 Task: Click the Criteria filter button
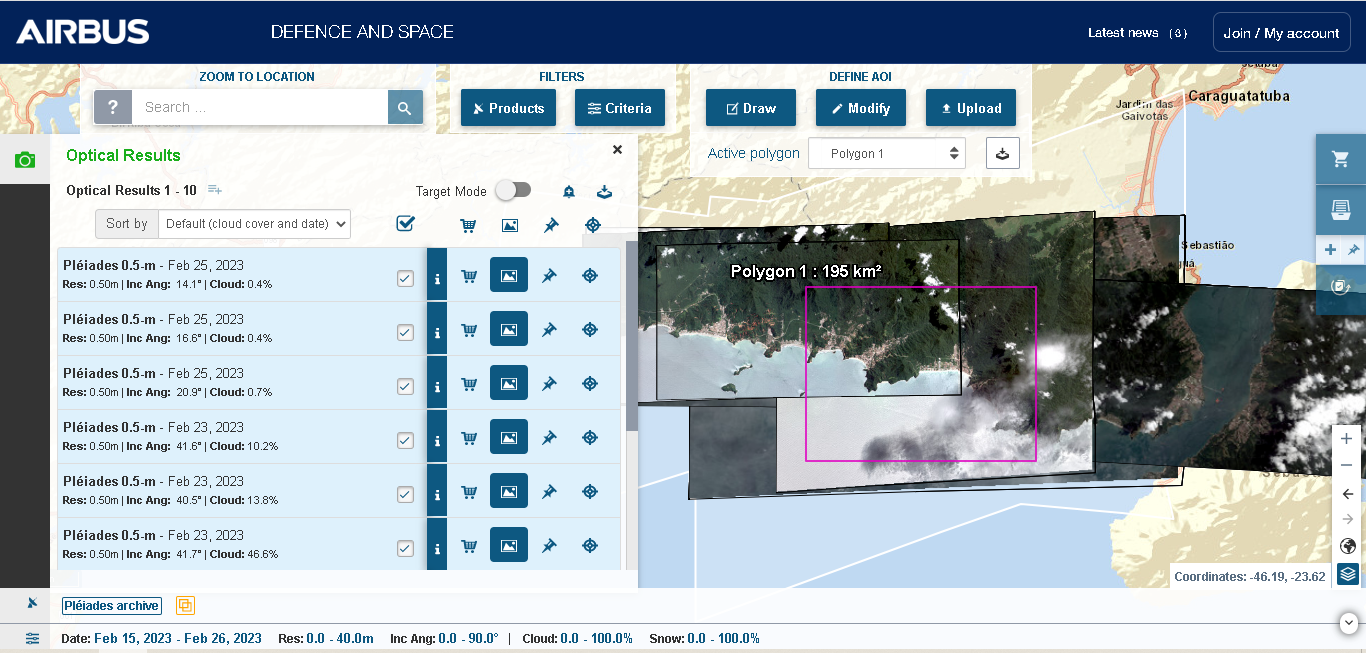point(620,108)
